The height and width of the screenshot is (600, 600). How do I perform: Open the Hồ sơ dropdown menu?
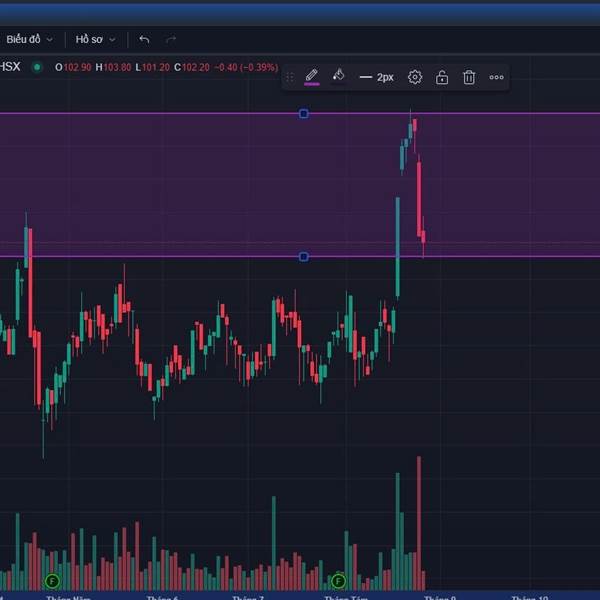95,39
